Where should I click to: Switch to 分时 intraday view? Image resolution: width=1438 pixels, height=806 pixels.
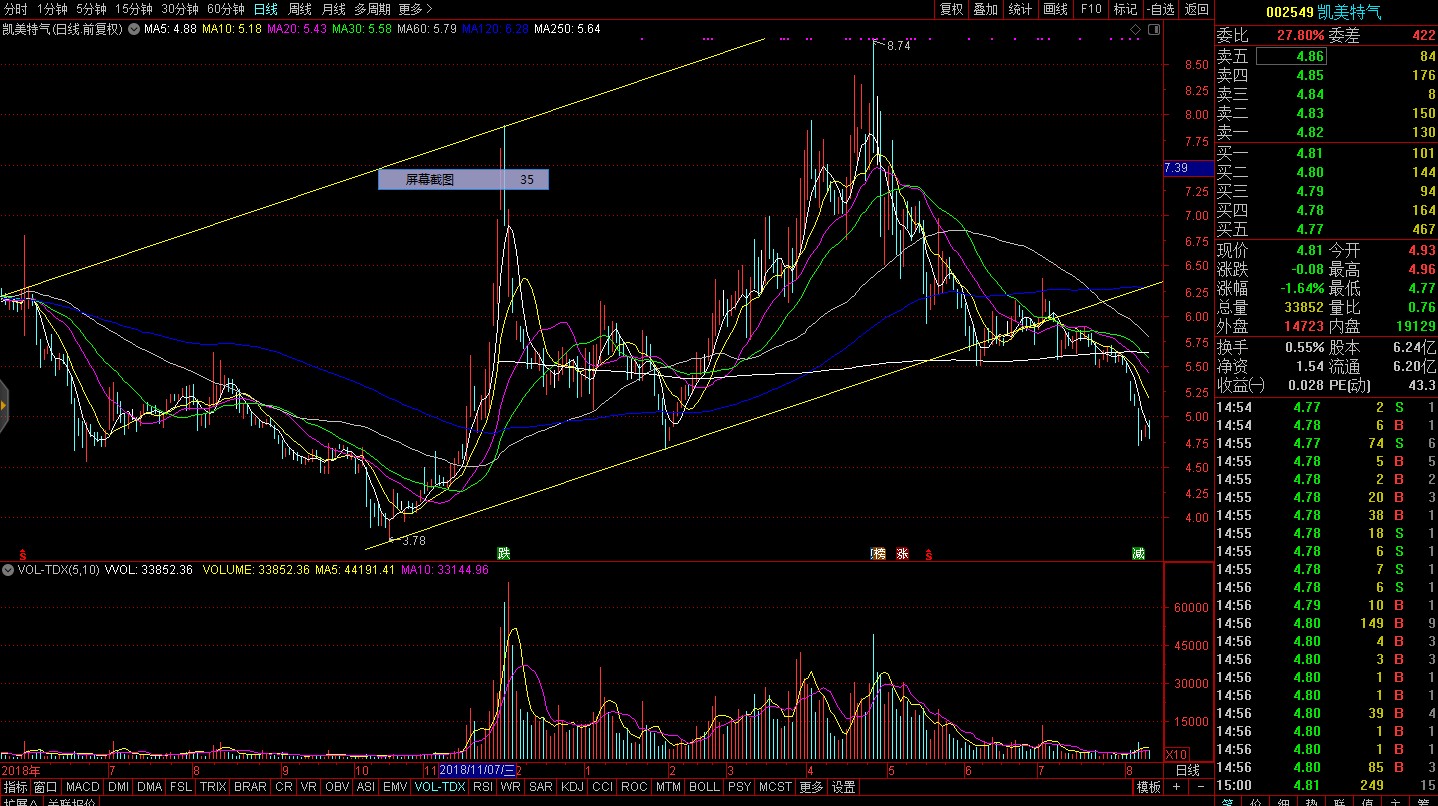(16, 9)
